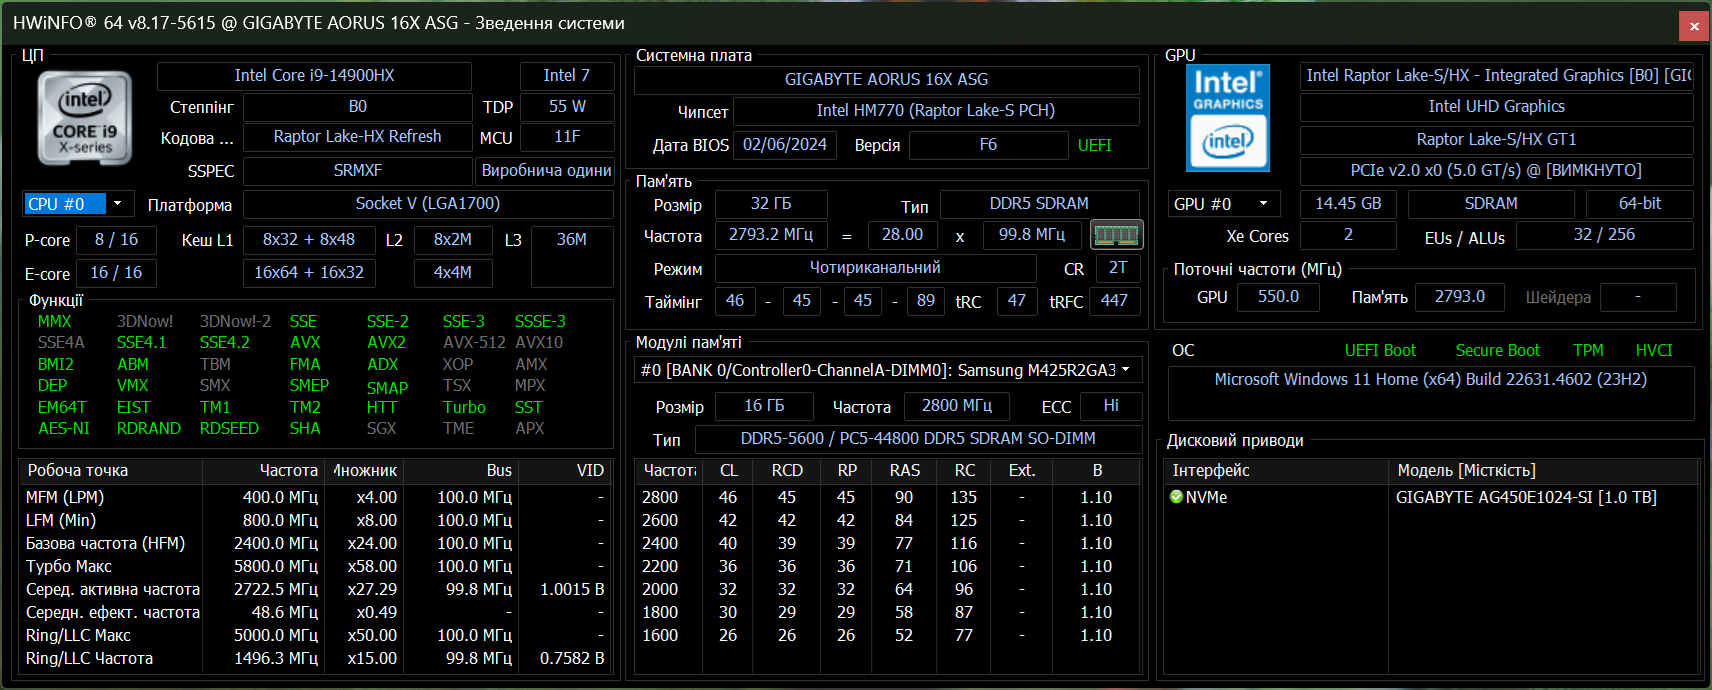Click the Intel Core i9 X-series logo
This screenshot has height=690, width=1712.
pos(85,117)
